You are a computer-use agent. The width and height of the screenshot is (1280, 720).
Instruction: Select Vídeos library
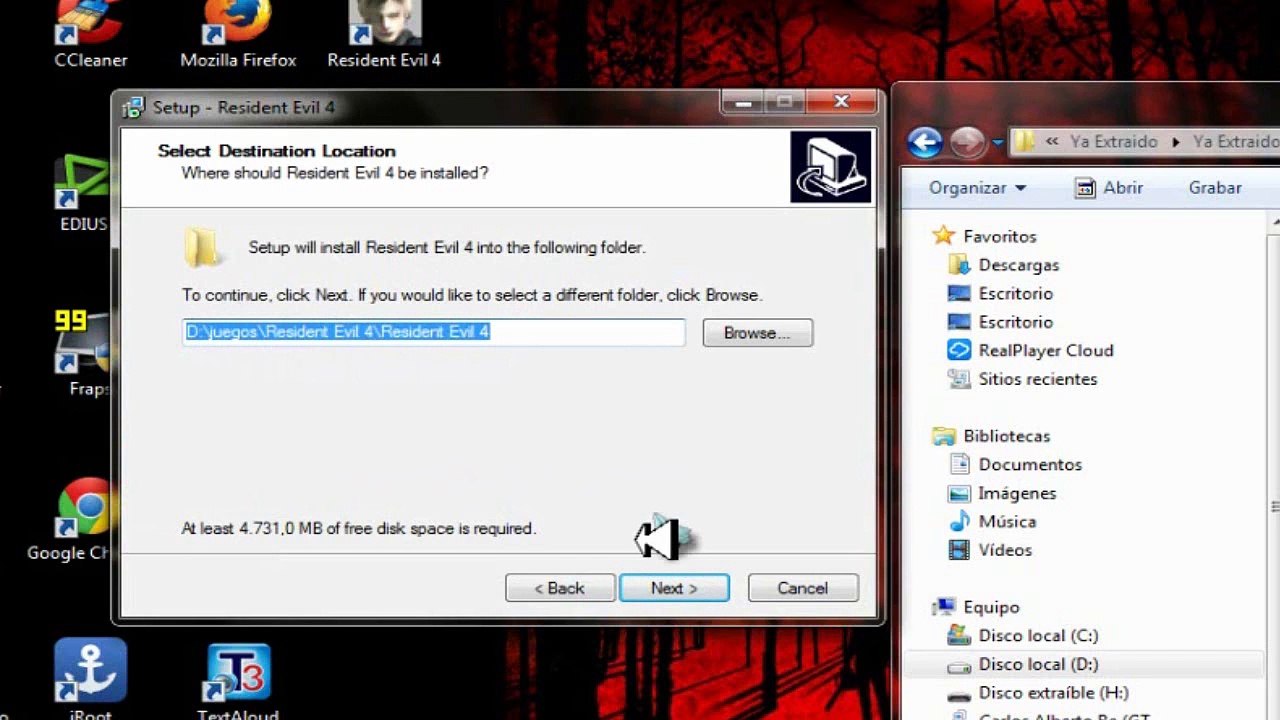click(1005, 550)
